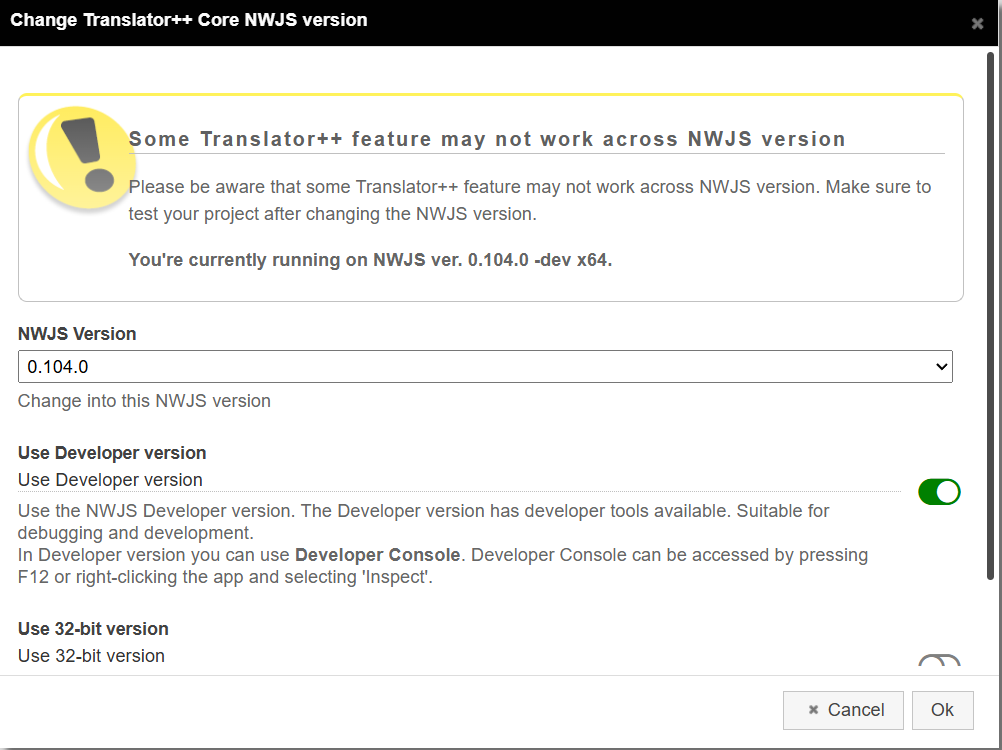Open the NWJS Version dropdown
The width and height of the screenshot is (1002, 750).
tap(485, 367)
